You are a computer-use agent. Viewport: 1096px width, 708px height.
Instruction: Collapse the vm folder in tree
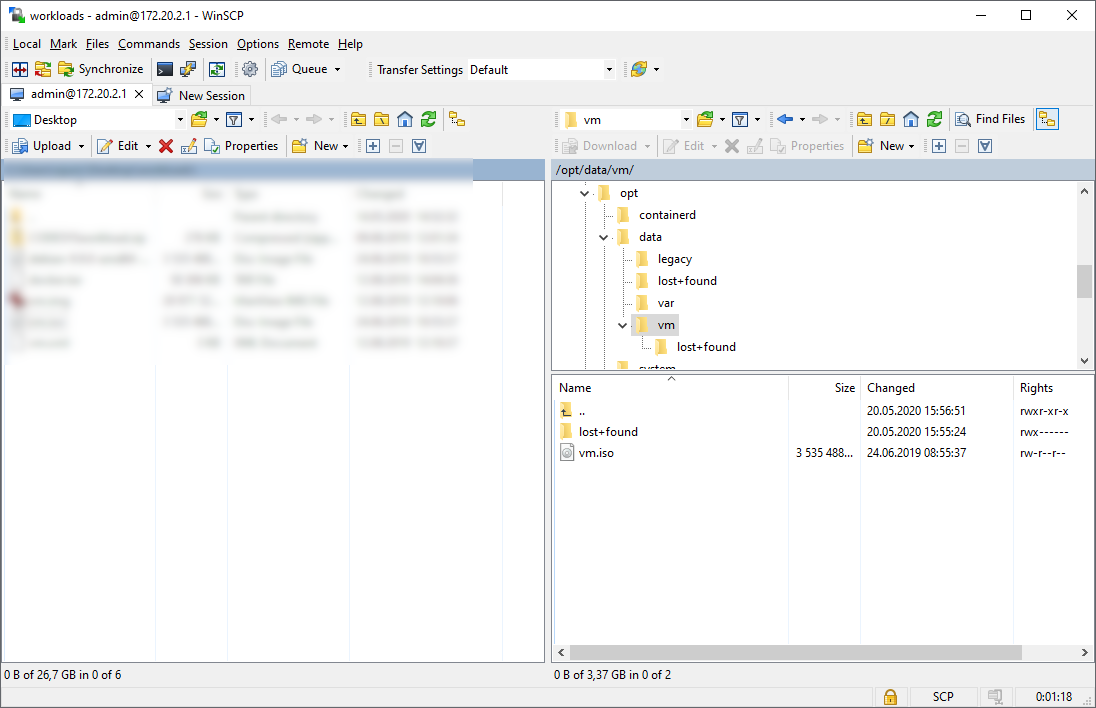(x=623, y=325)
